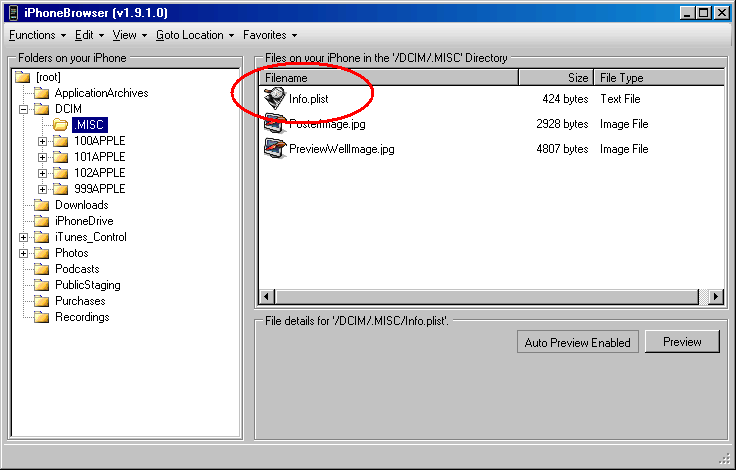Open the Functions menu

[x=38, y=35]
